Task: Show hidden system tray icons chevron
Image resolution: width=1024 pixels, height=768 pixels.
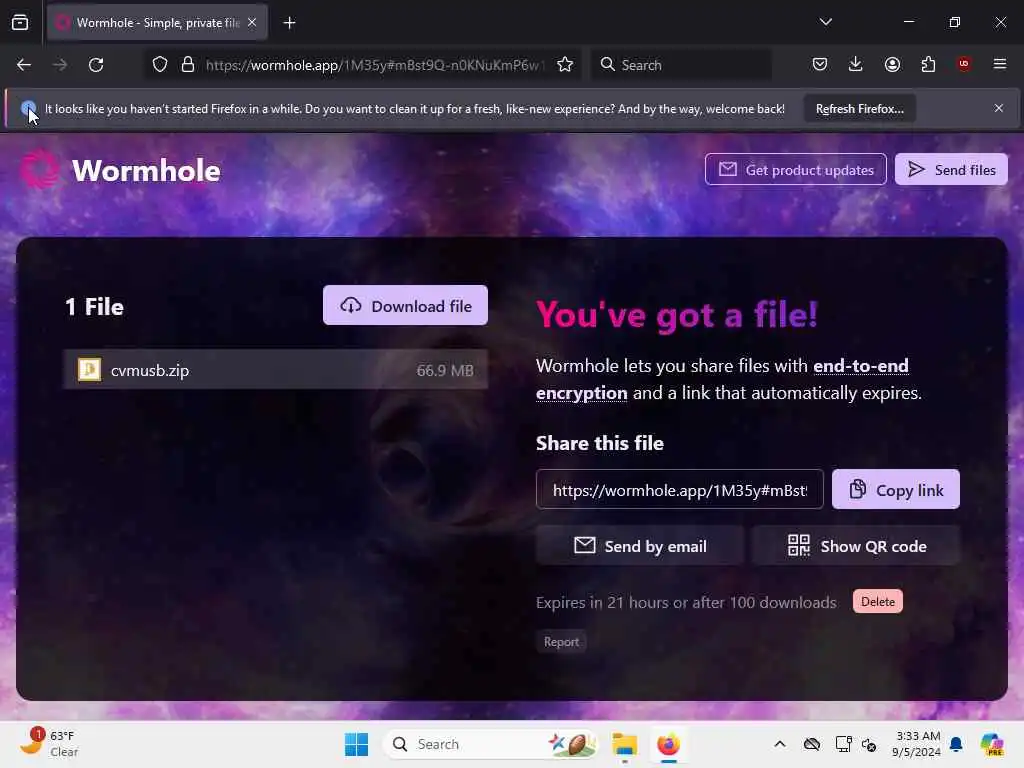Action: coord(779,744)
